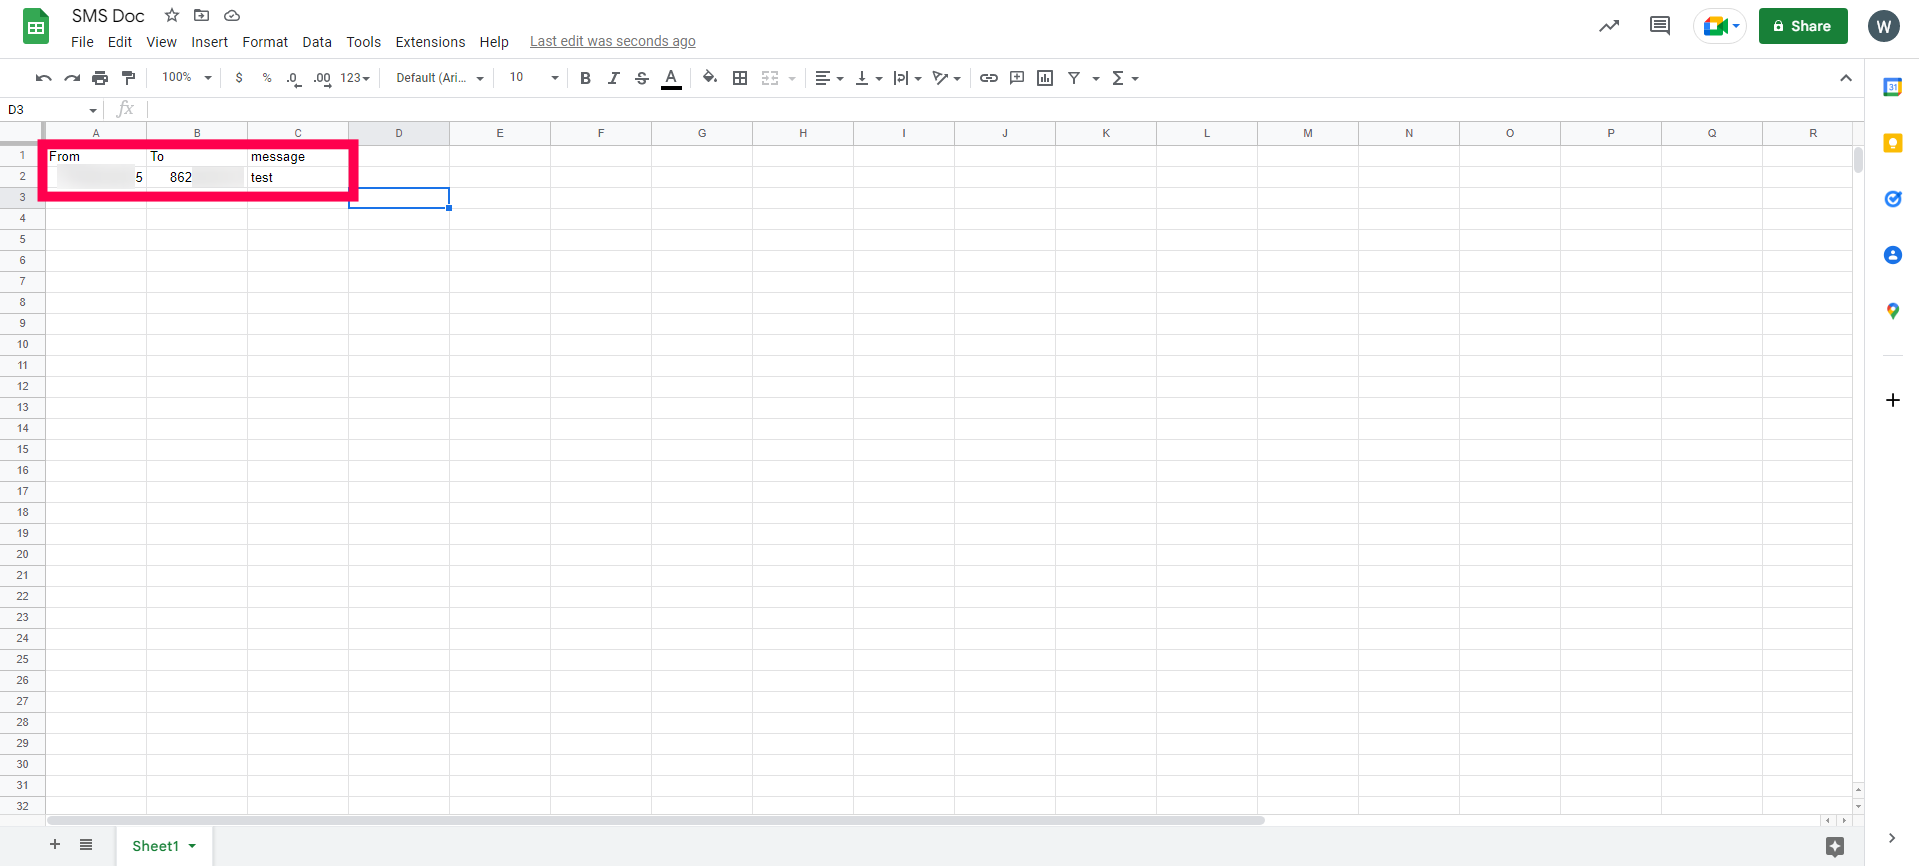This screenshot has height=866, width=1919.
Task: Open Maps in the side panel
Action: tap(1892, 311)
